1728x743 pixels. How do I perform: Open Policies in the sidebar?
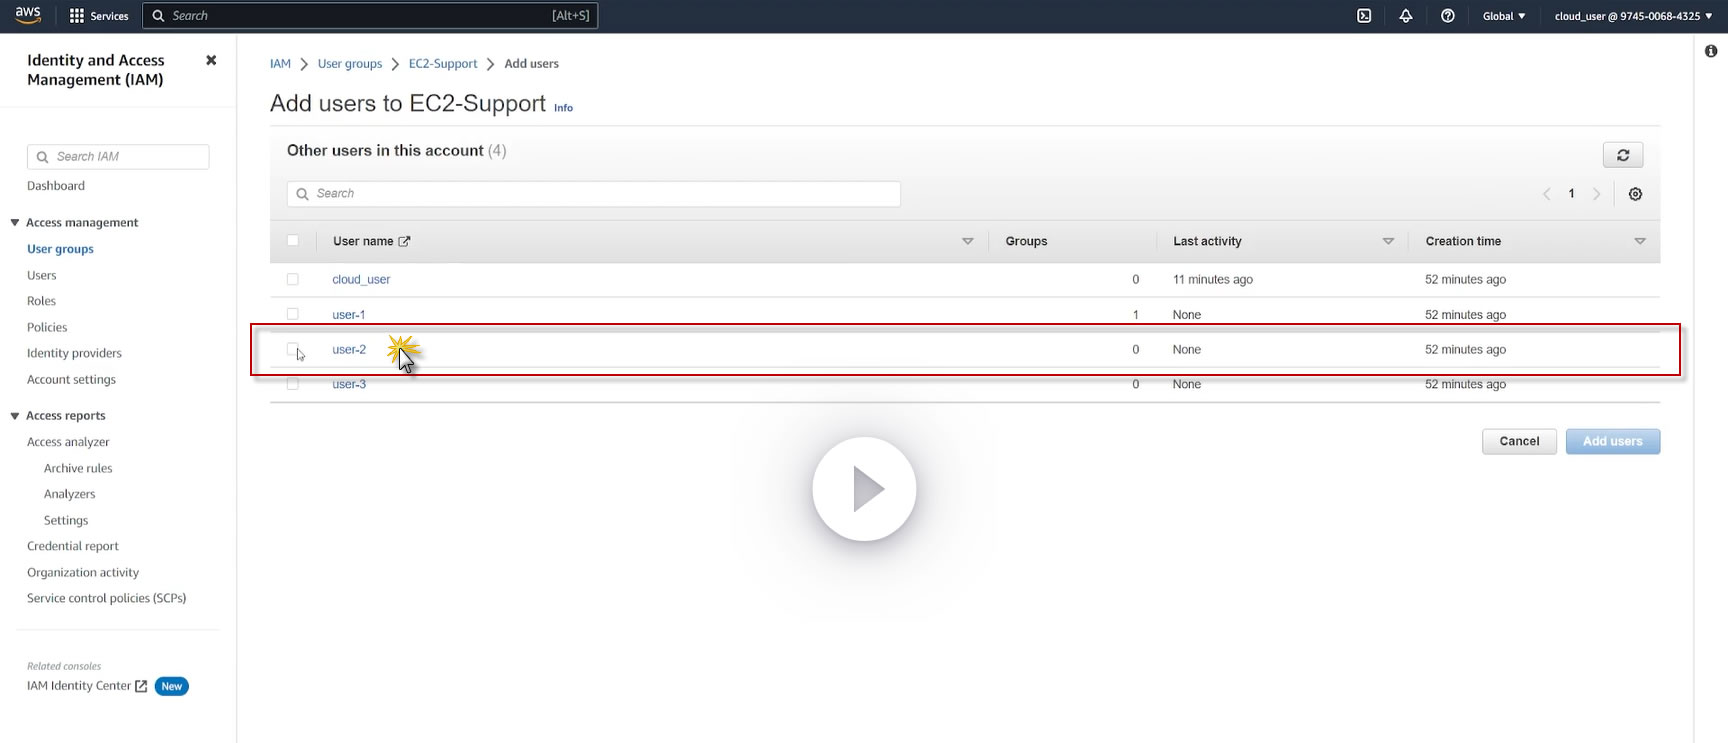(x=47, y=327)
